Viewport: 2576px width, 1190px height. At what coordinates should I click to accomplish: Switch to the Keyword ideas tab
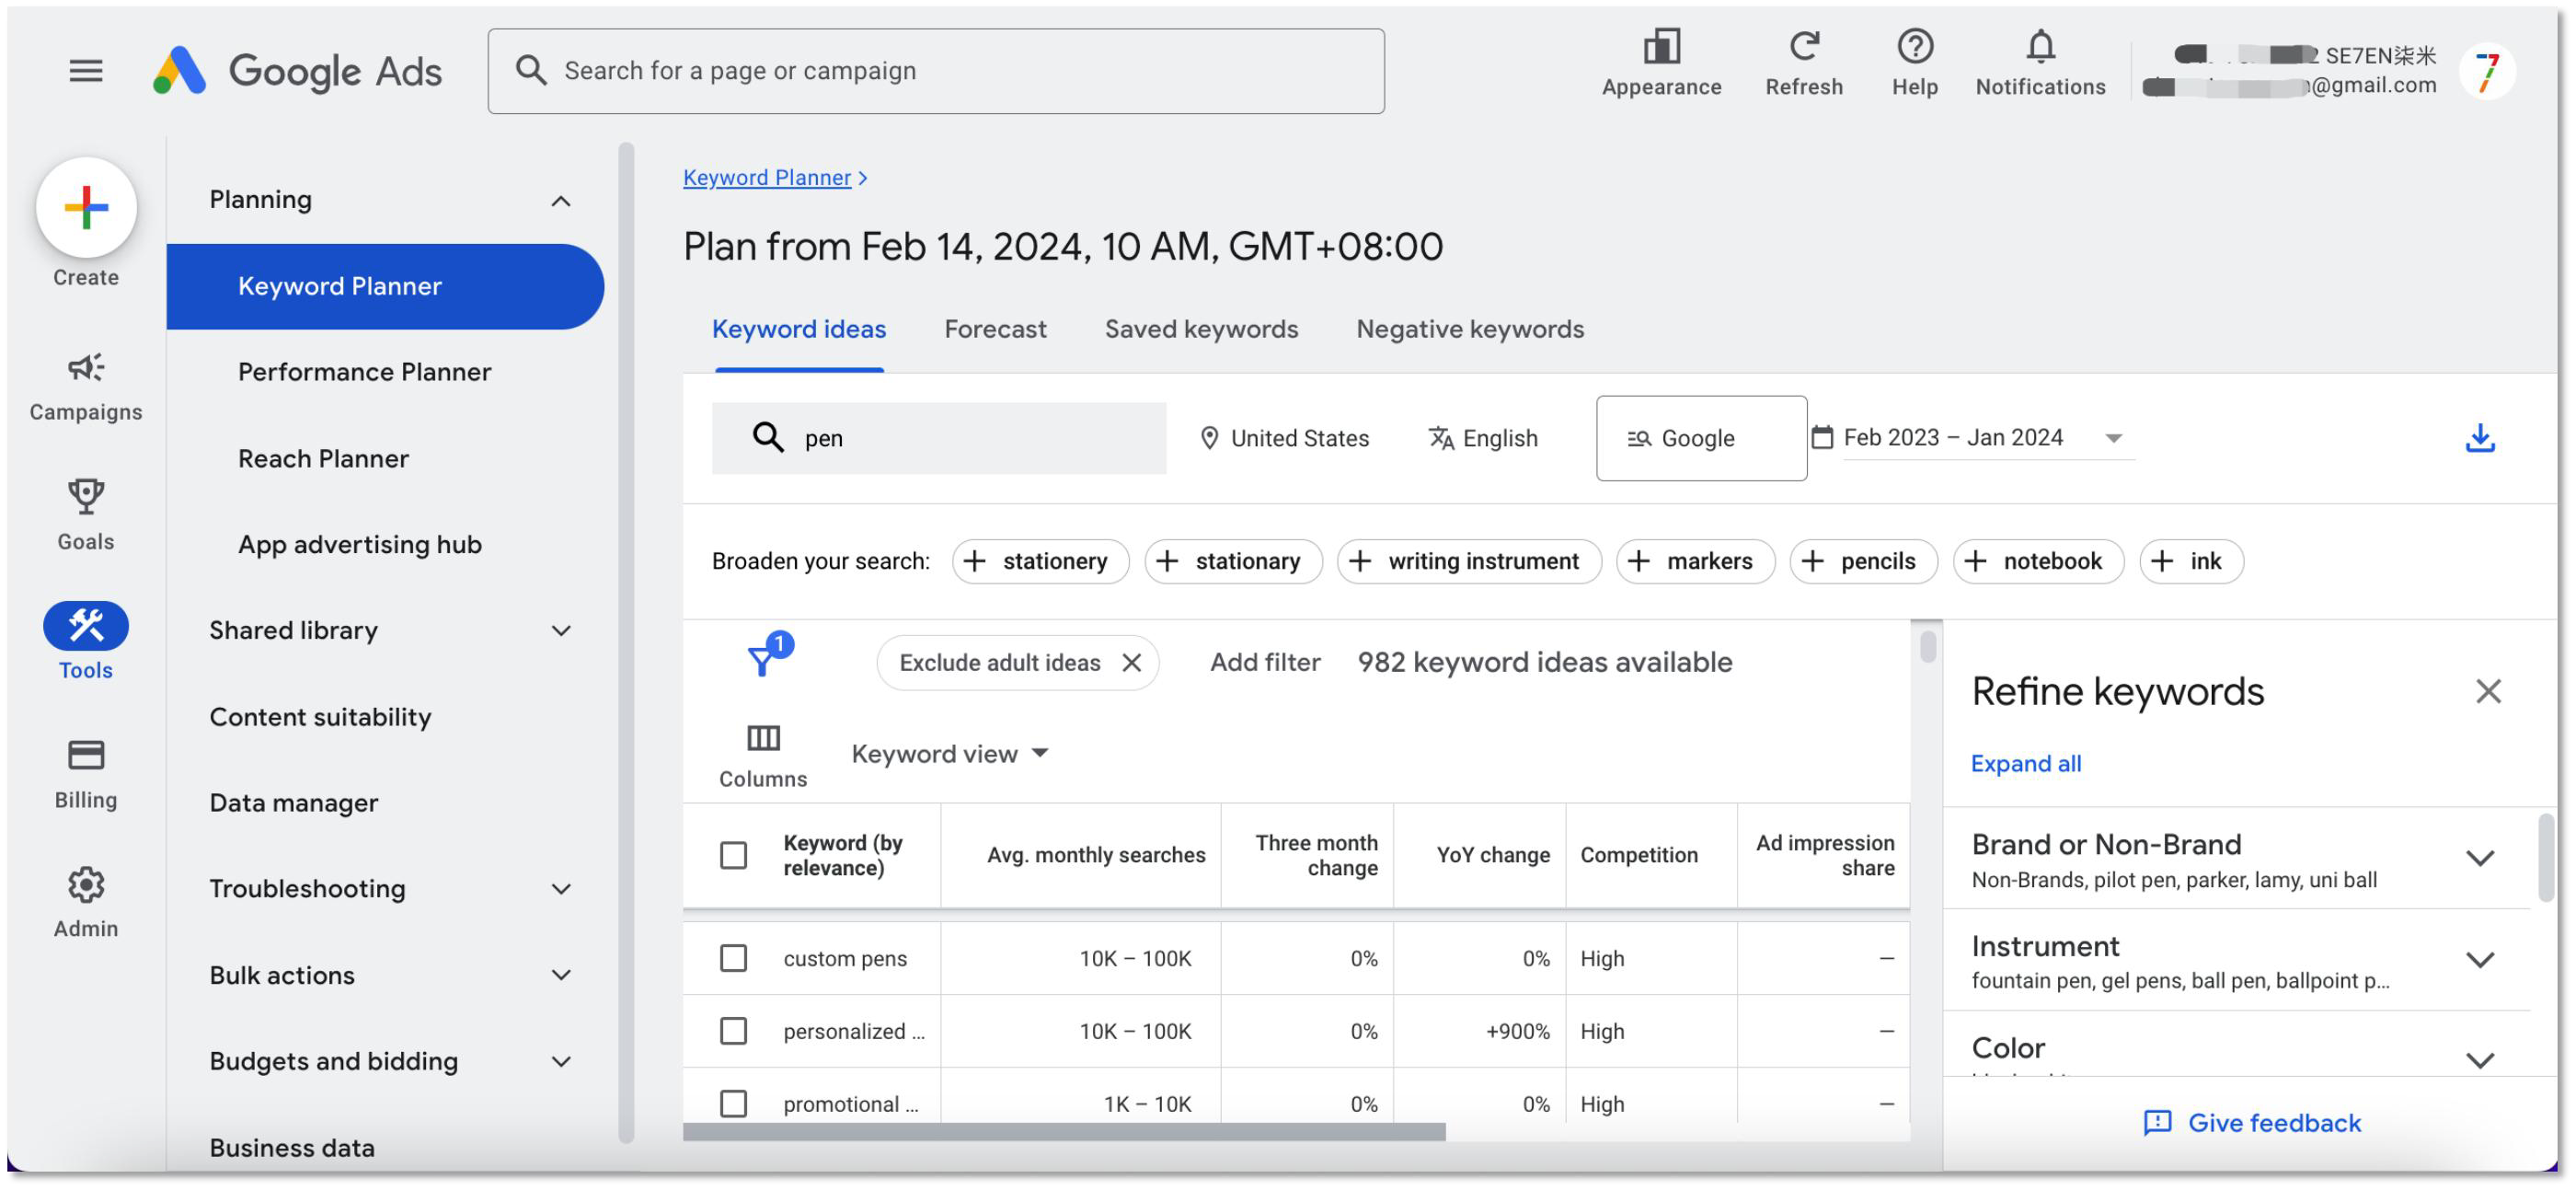pyautogui.click(x=799, y=329)
